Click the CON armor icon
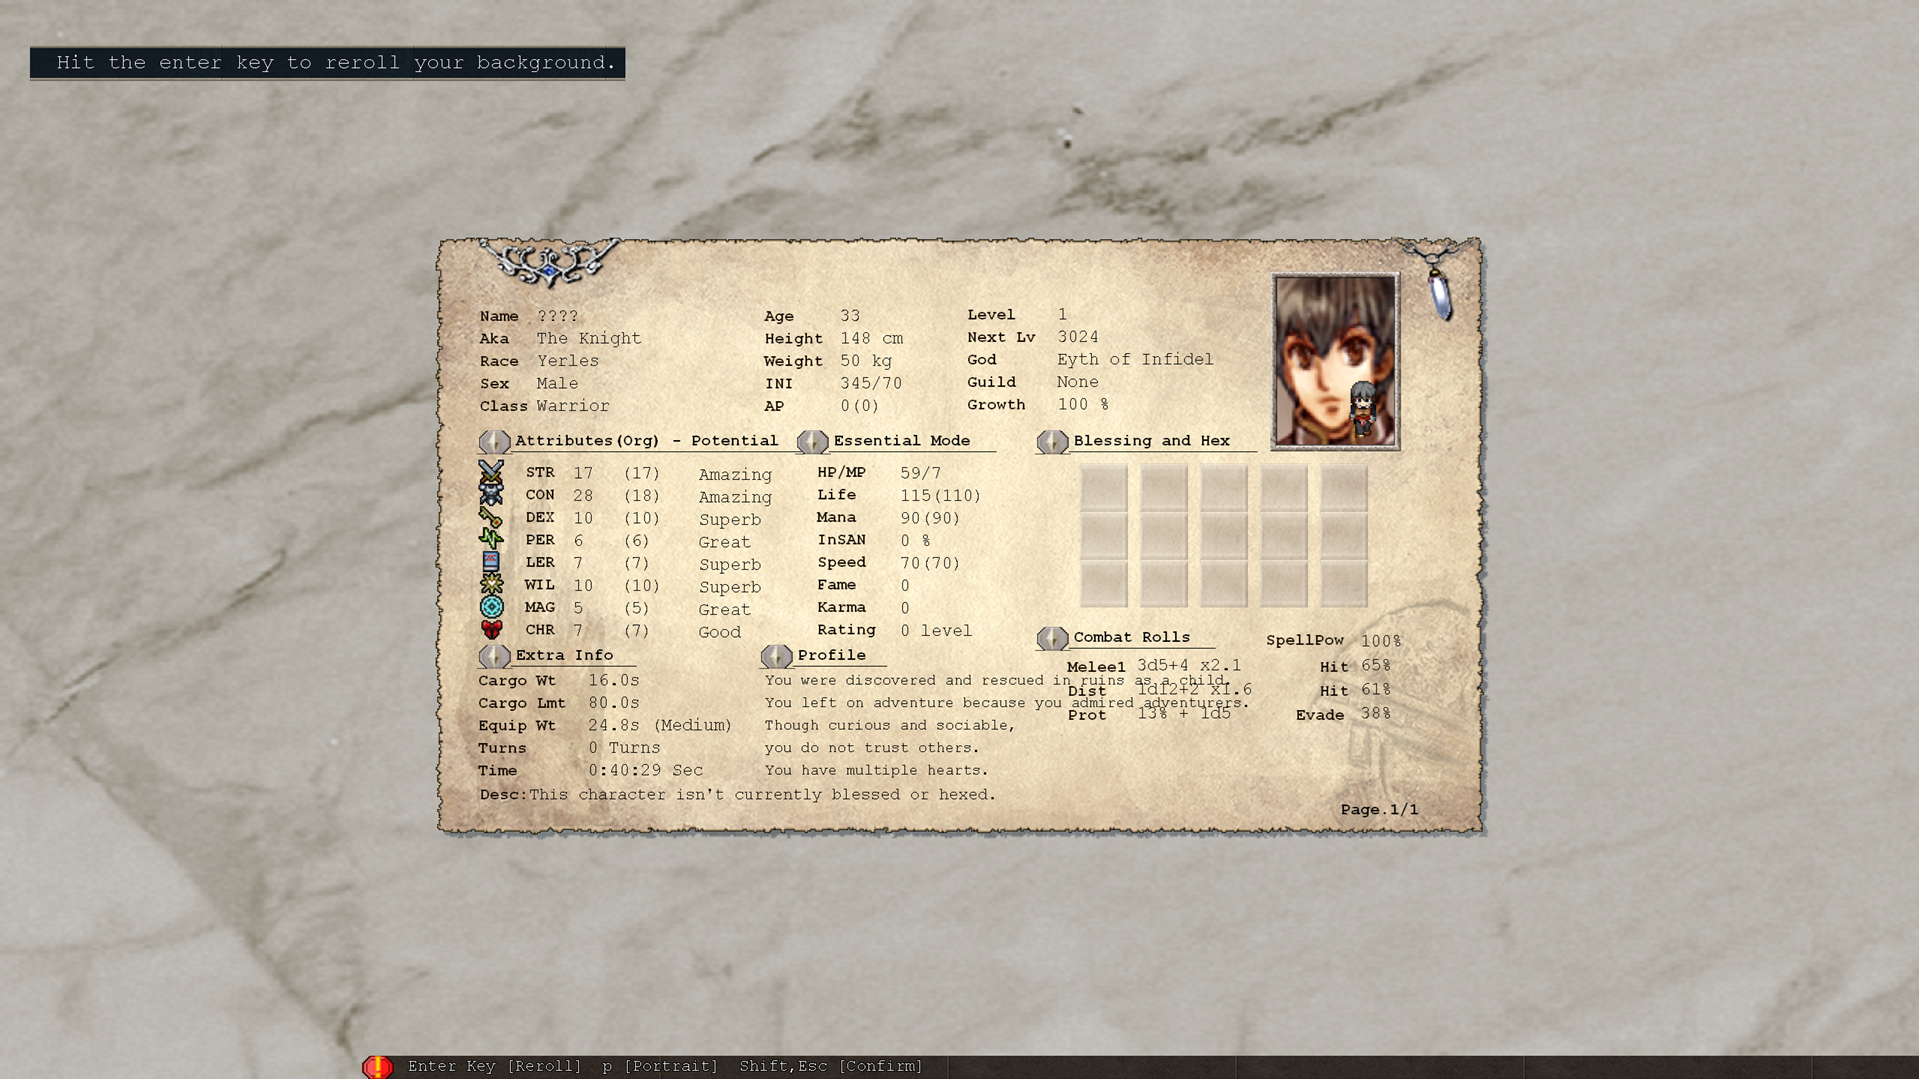Viewport: 1919px width, 1079px height. (491, 494)
